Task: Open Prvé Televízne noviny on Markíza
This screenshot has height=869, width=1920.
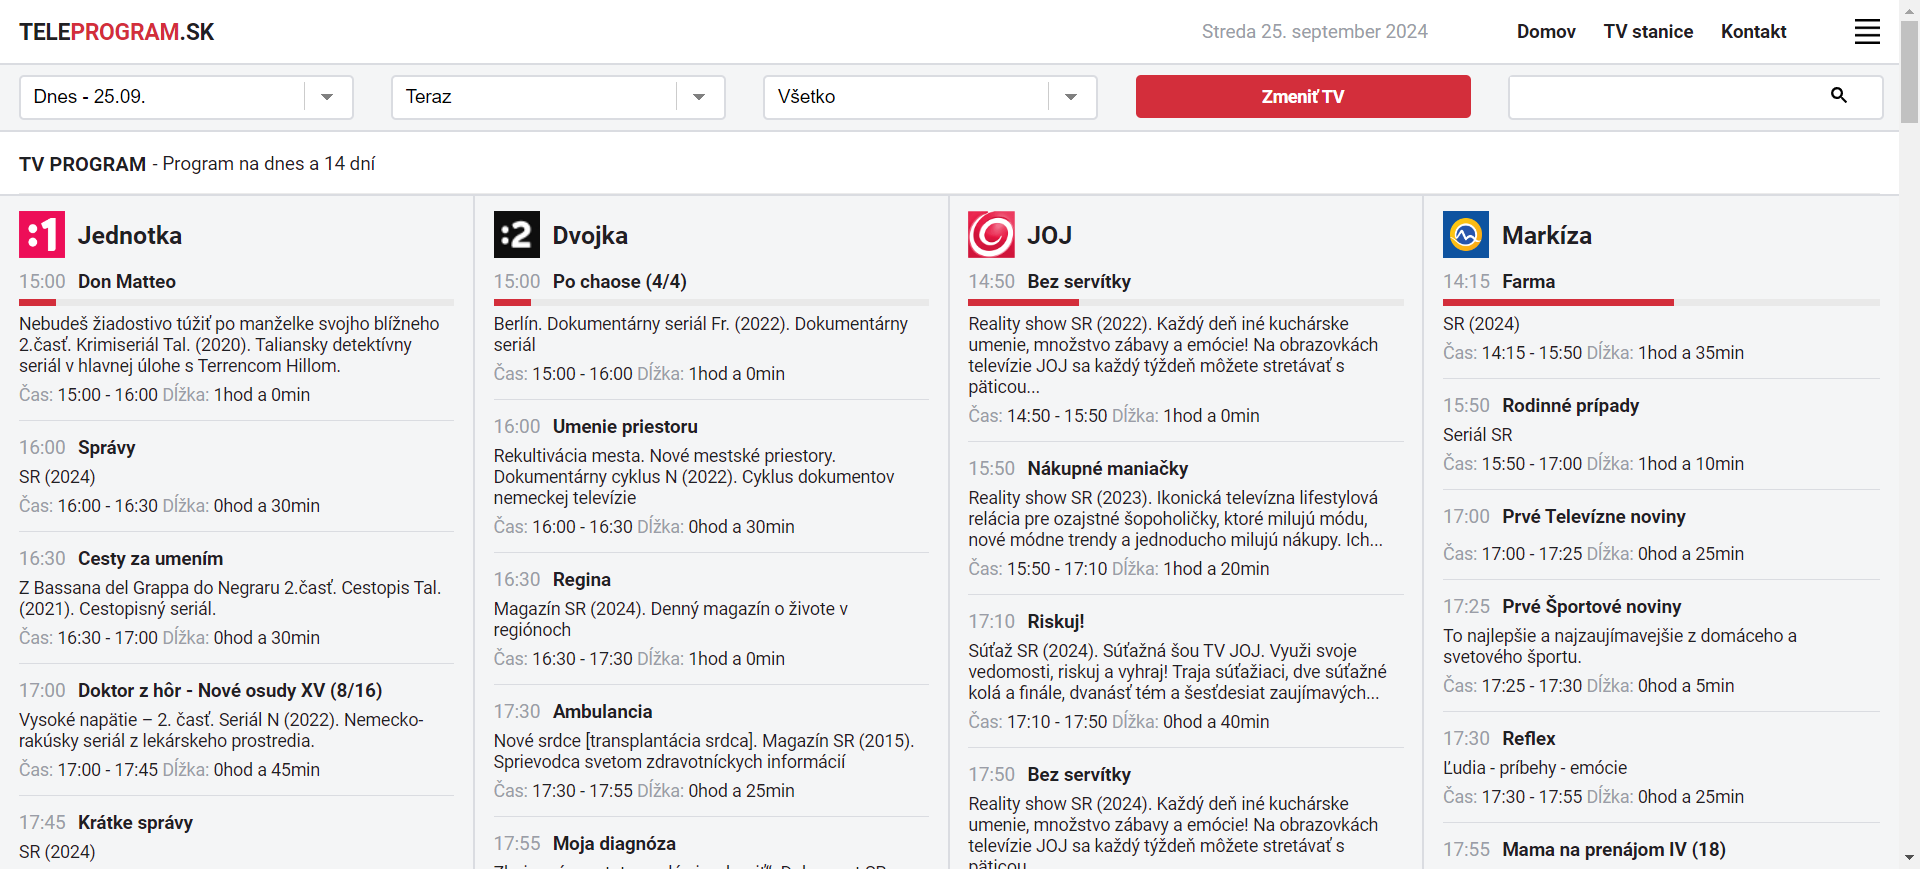Action: pos(1593,517)
